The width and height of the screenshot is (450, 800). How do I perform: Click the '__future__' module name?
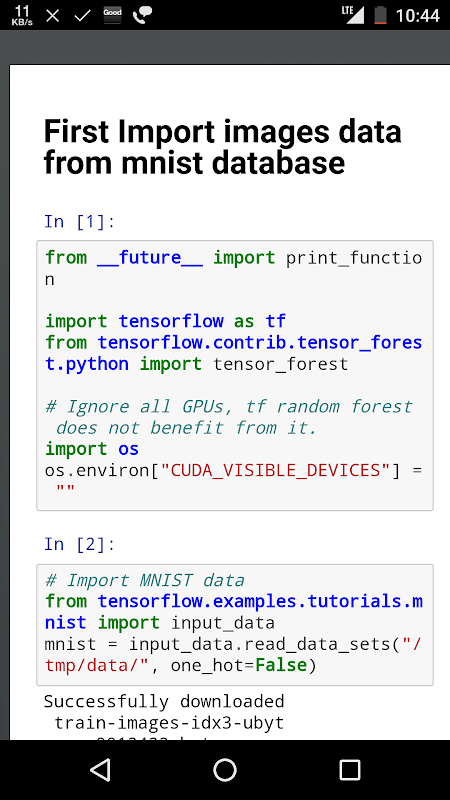[x=149, y=258]
